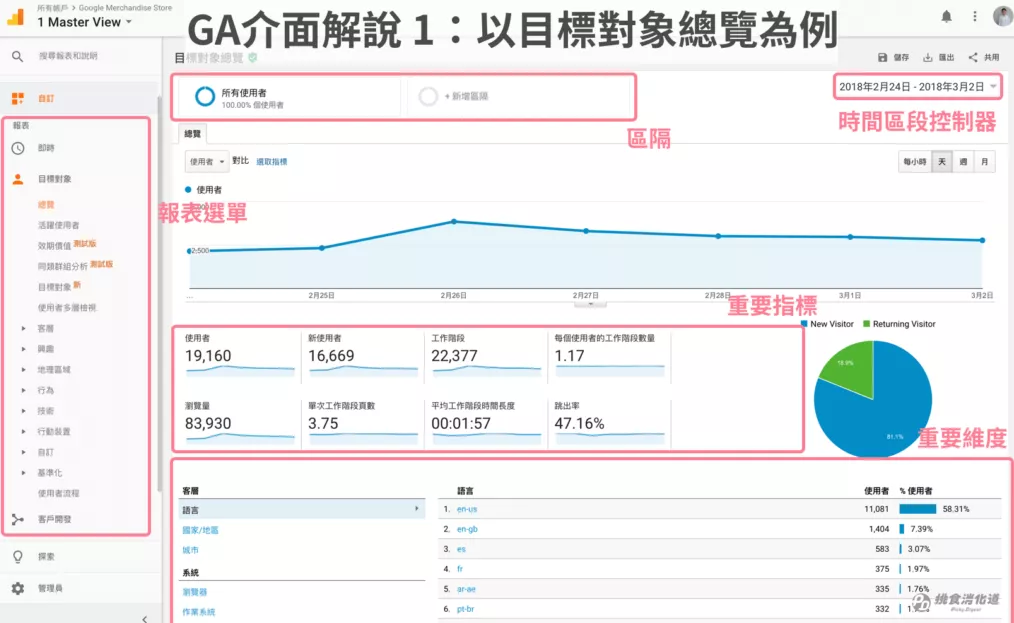The height and width of the screenshot is (623, 1014).
Task: Click the 儲存 save button
Action: pyautogui.click(x=893, y=58)
